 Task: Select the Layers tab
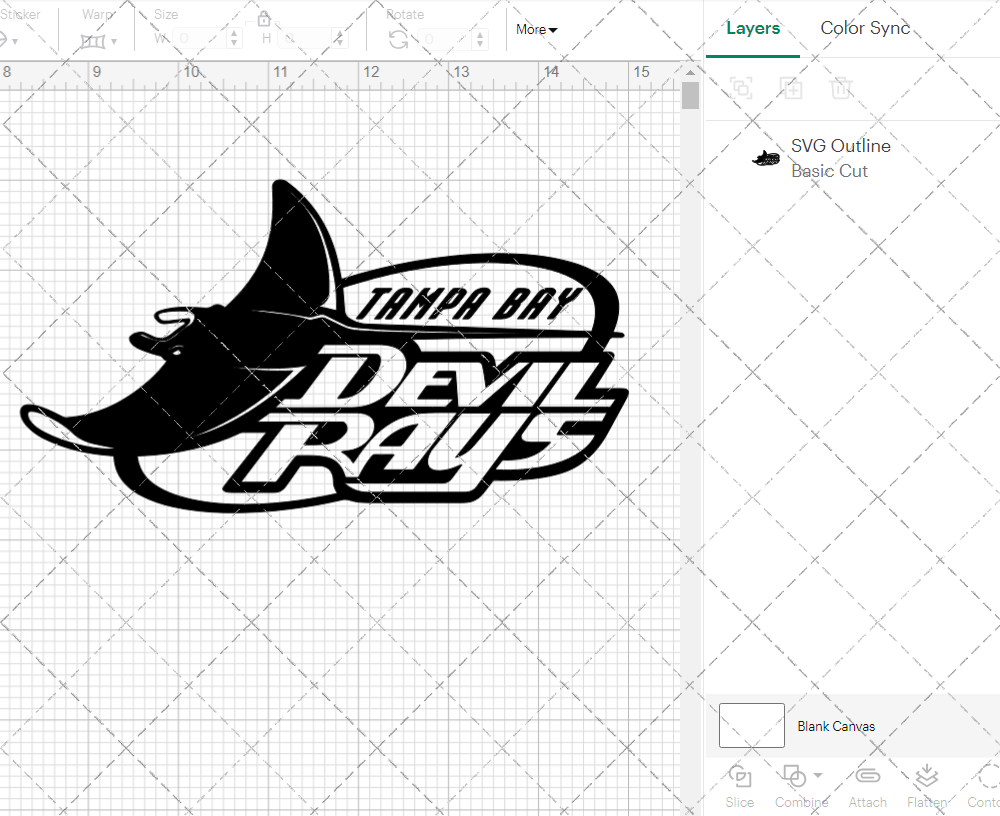click(753, 28)
